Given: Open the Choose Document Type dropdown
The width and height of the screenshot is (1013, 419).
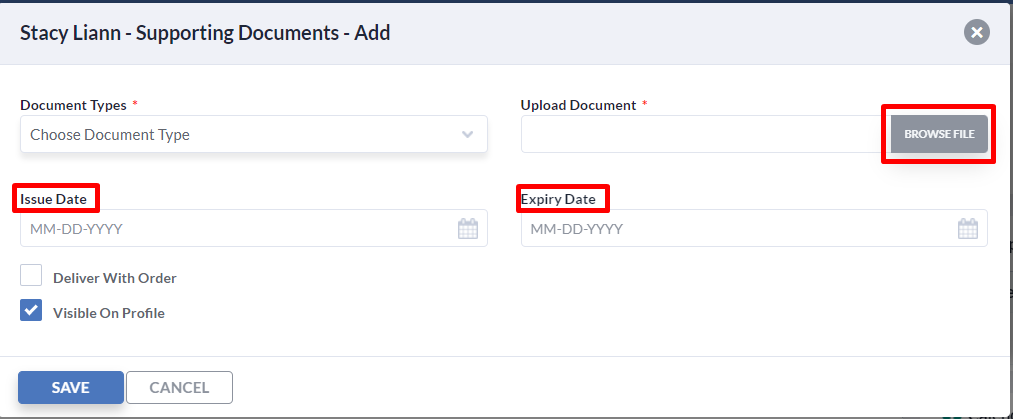Looking at the screenshot, I should click(254, 134).
